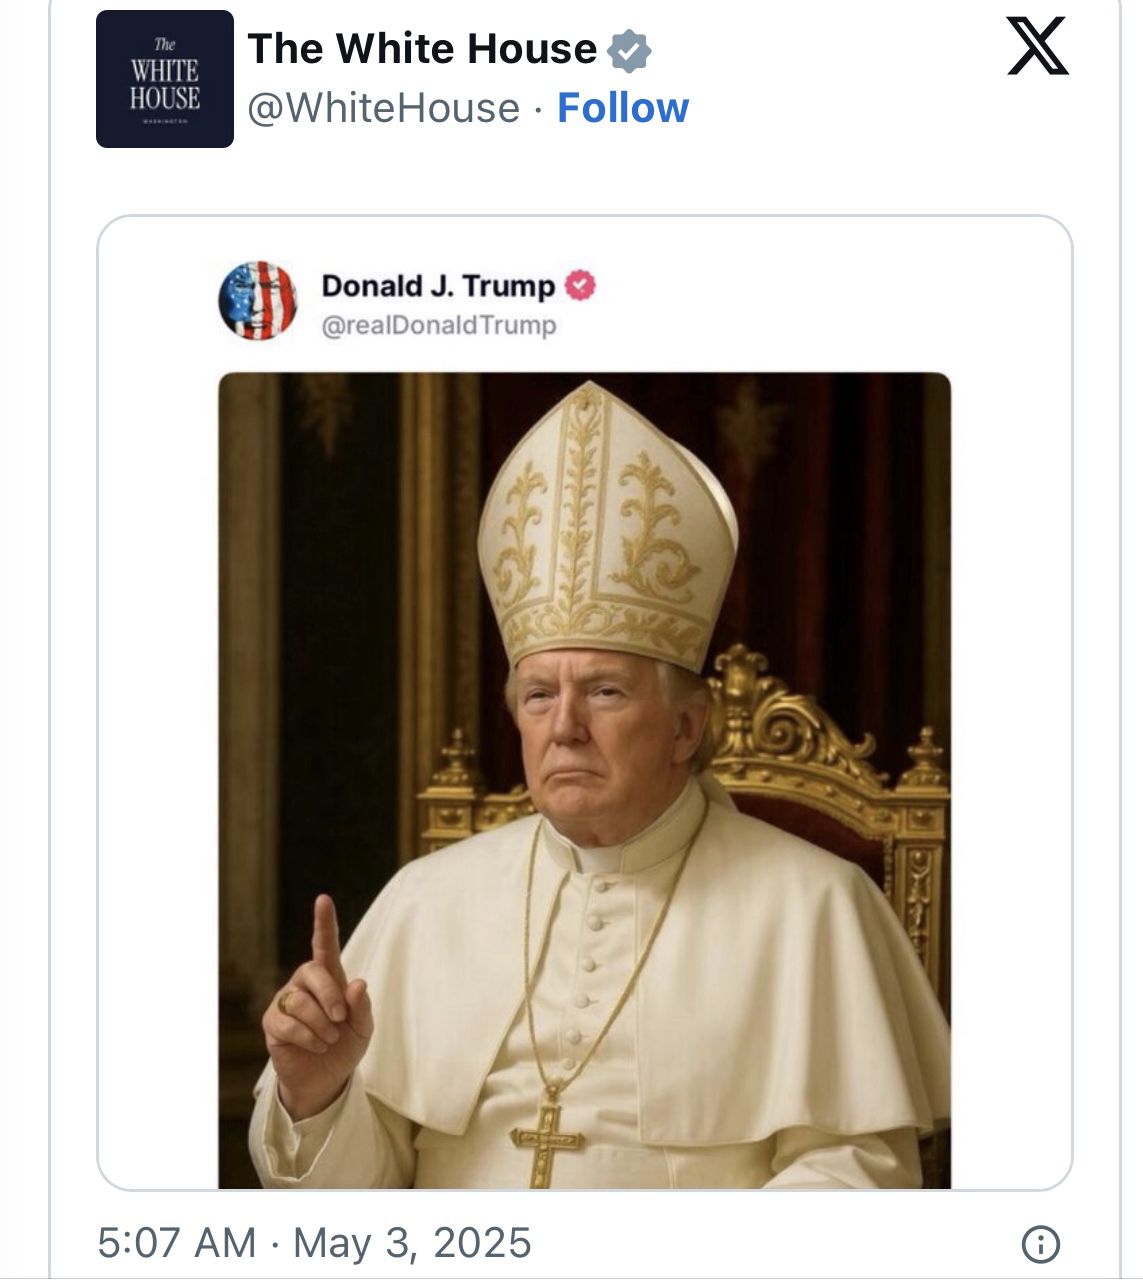
Task: Click the gold cross pendant in the image
Action: pyautogui.click(x=545, y=1136)
